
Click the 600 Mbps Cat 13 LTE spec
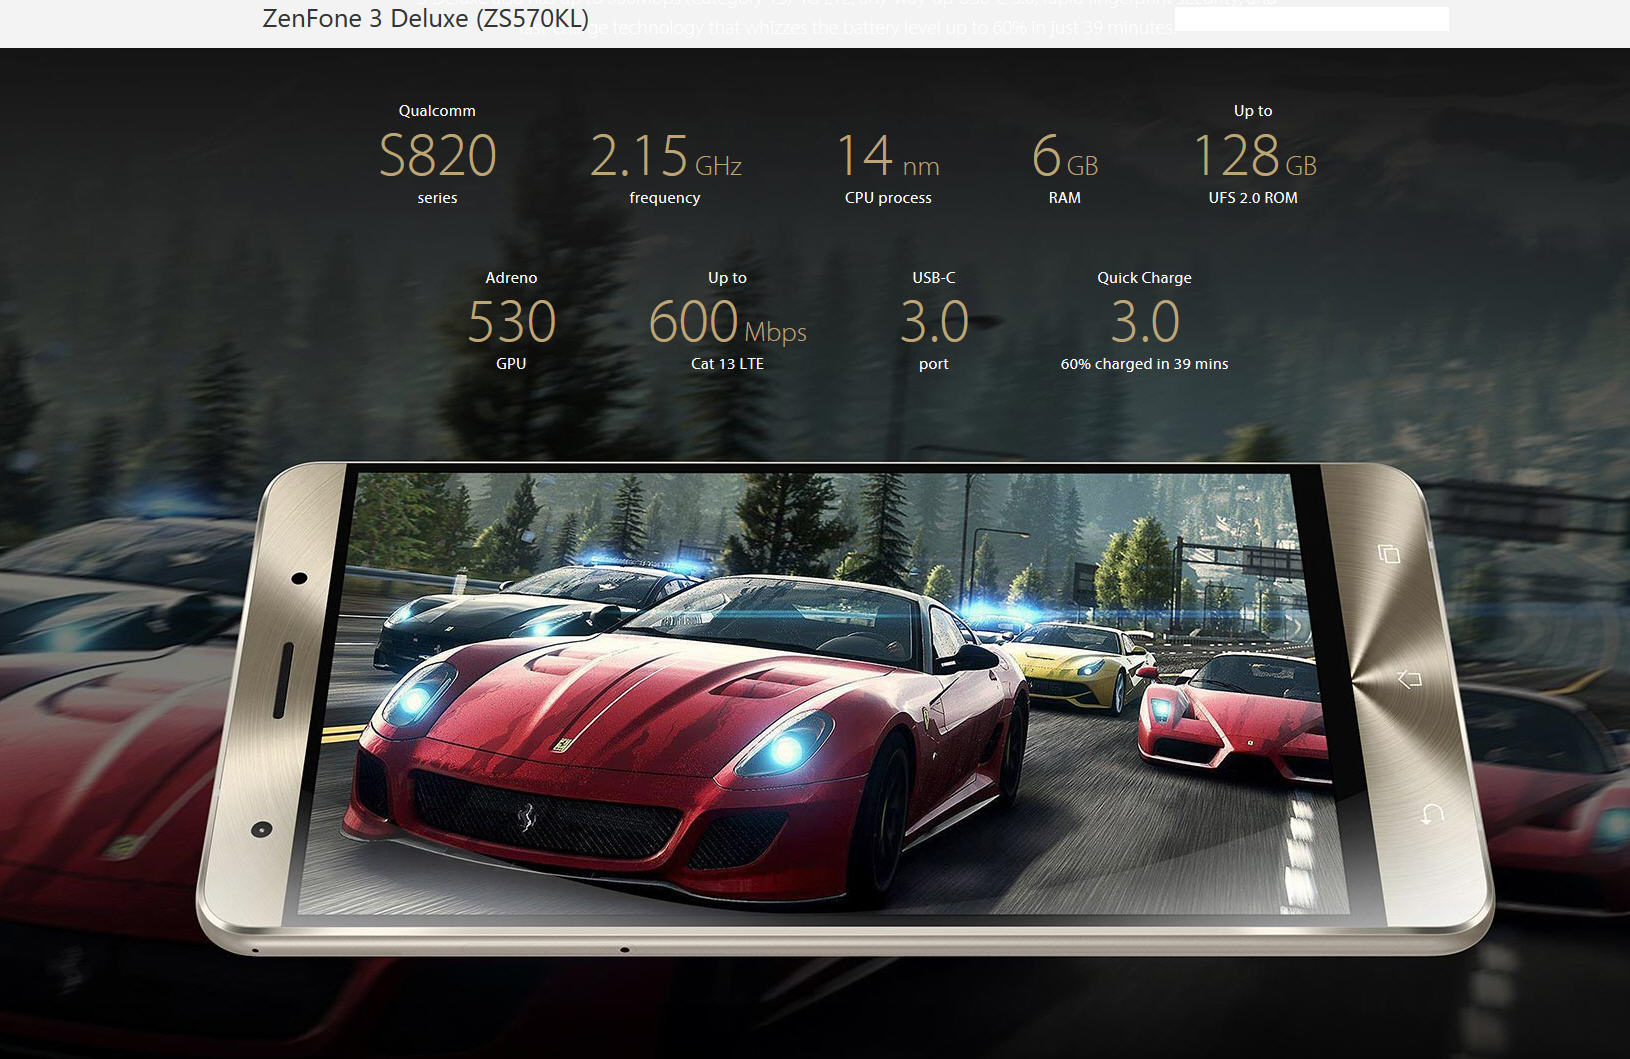[x=727, y=321]
